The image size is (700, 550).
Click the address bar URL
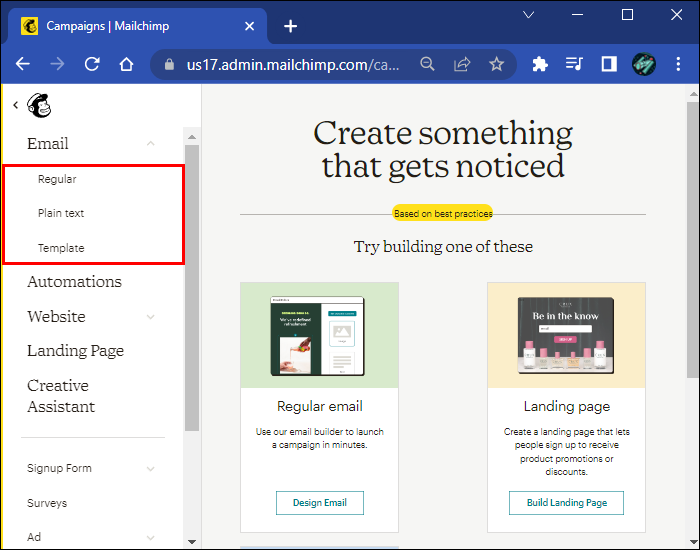[x=293, y=65]
